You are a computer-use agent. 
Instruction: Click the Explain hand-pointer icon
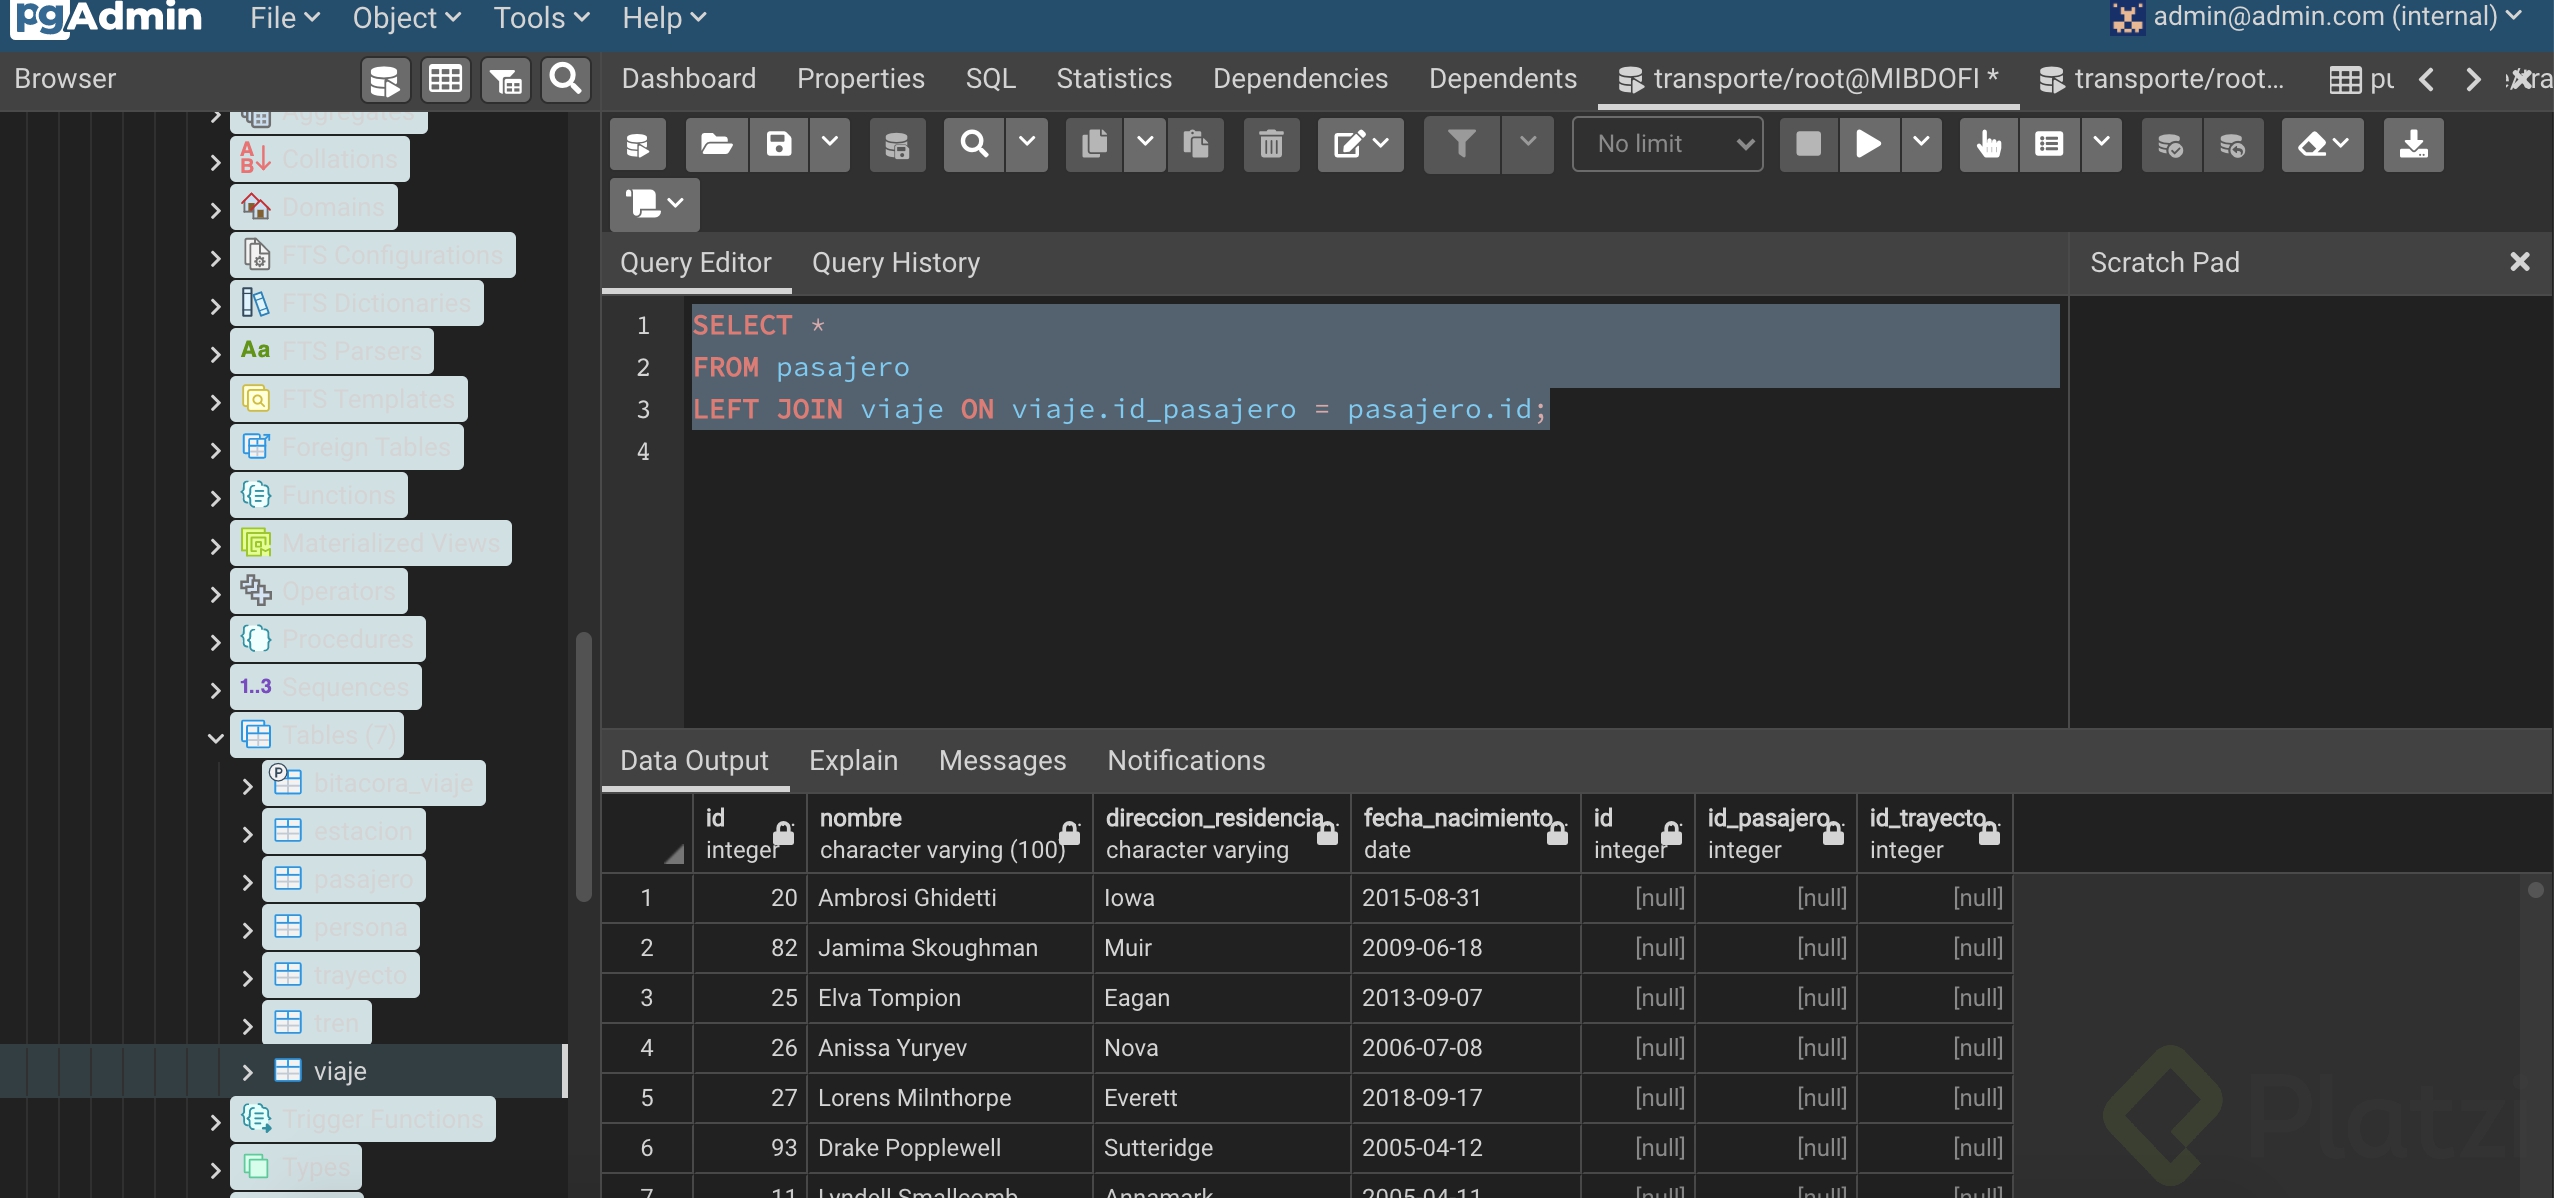click(x=1988, y=145)
